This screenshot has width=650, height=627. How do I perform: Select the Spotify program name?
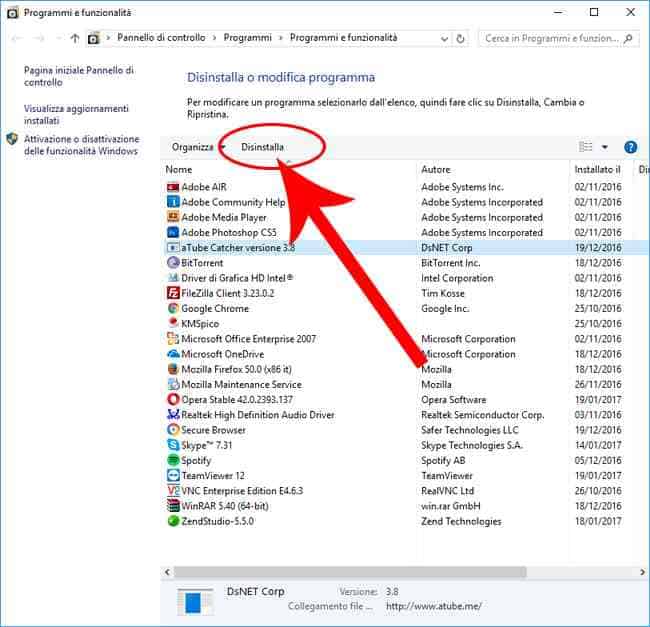pyautogui.click(x=196, y=461)
